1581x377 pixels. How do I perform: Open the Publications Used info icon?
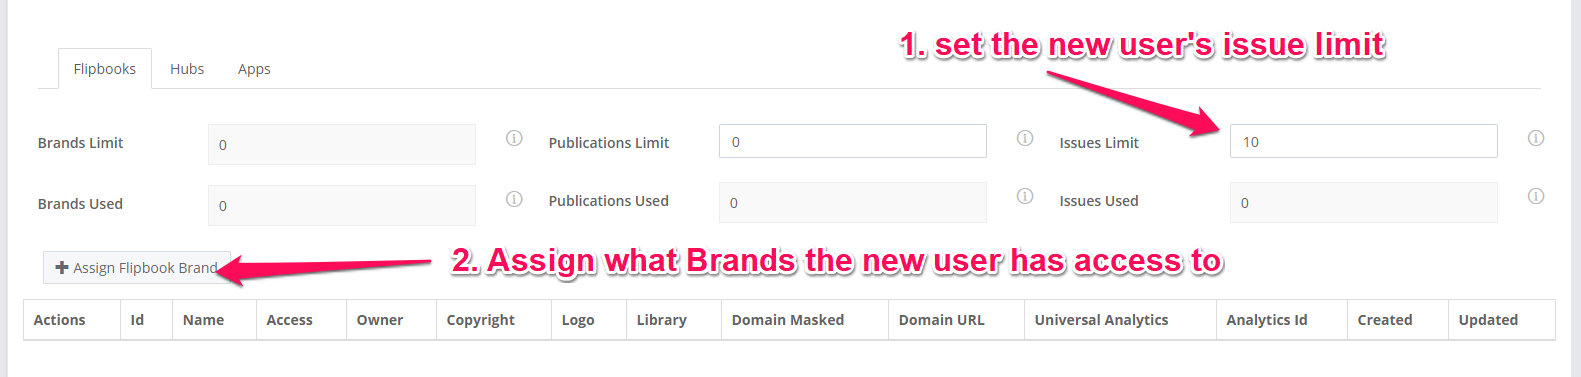coord(1025,196)
